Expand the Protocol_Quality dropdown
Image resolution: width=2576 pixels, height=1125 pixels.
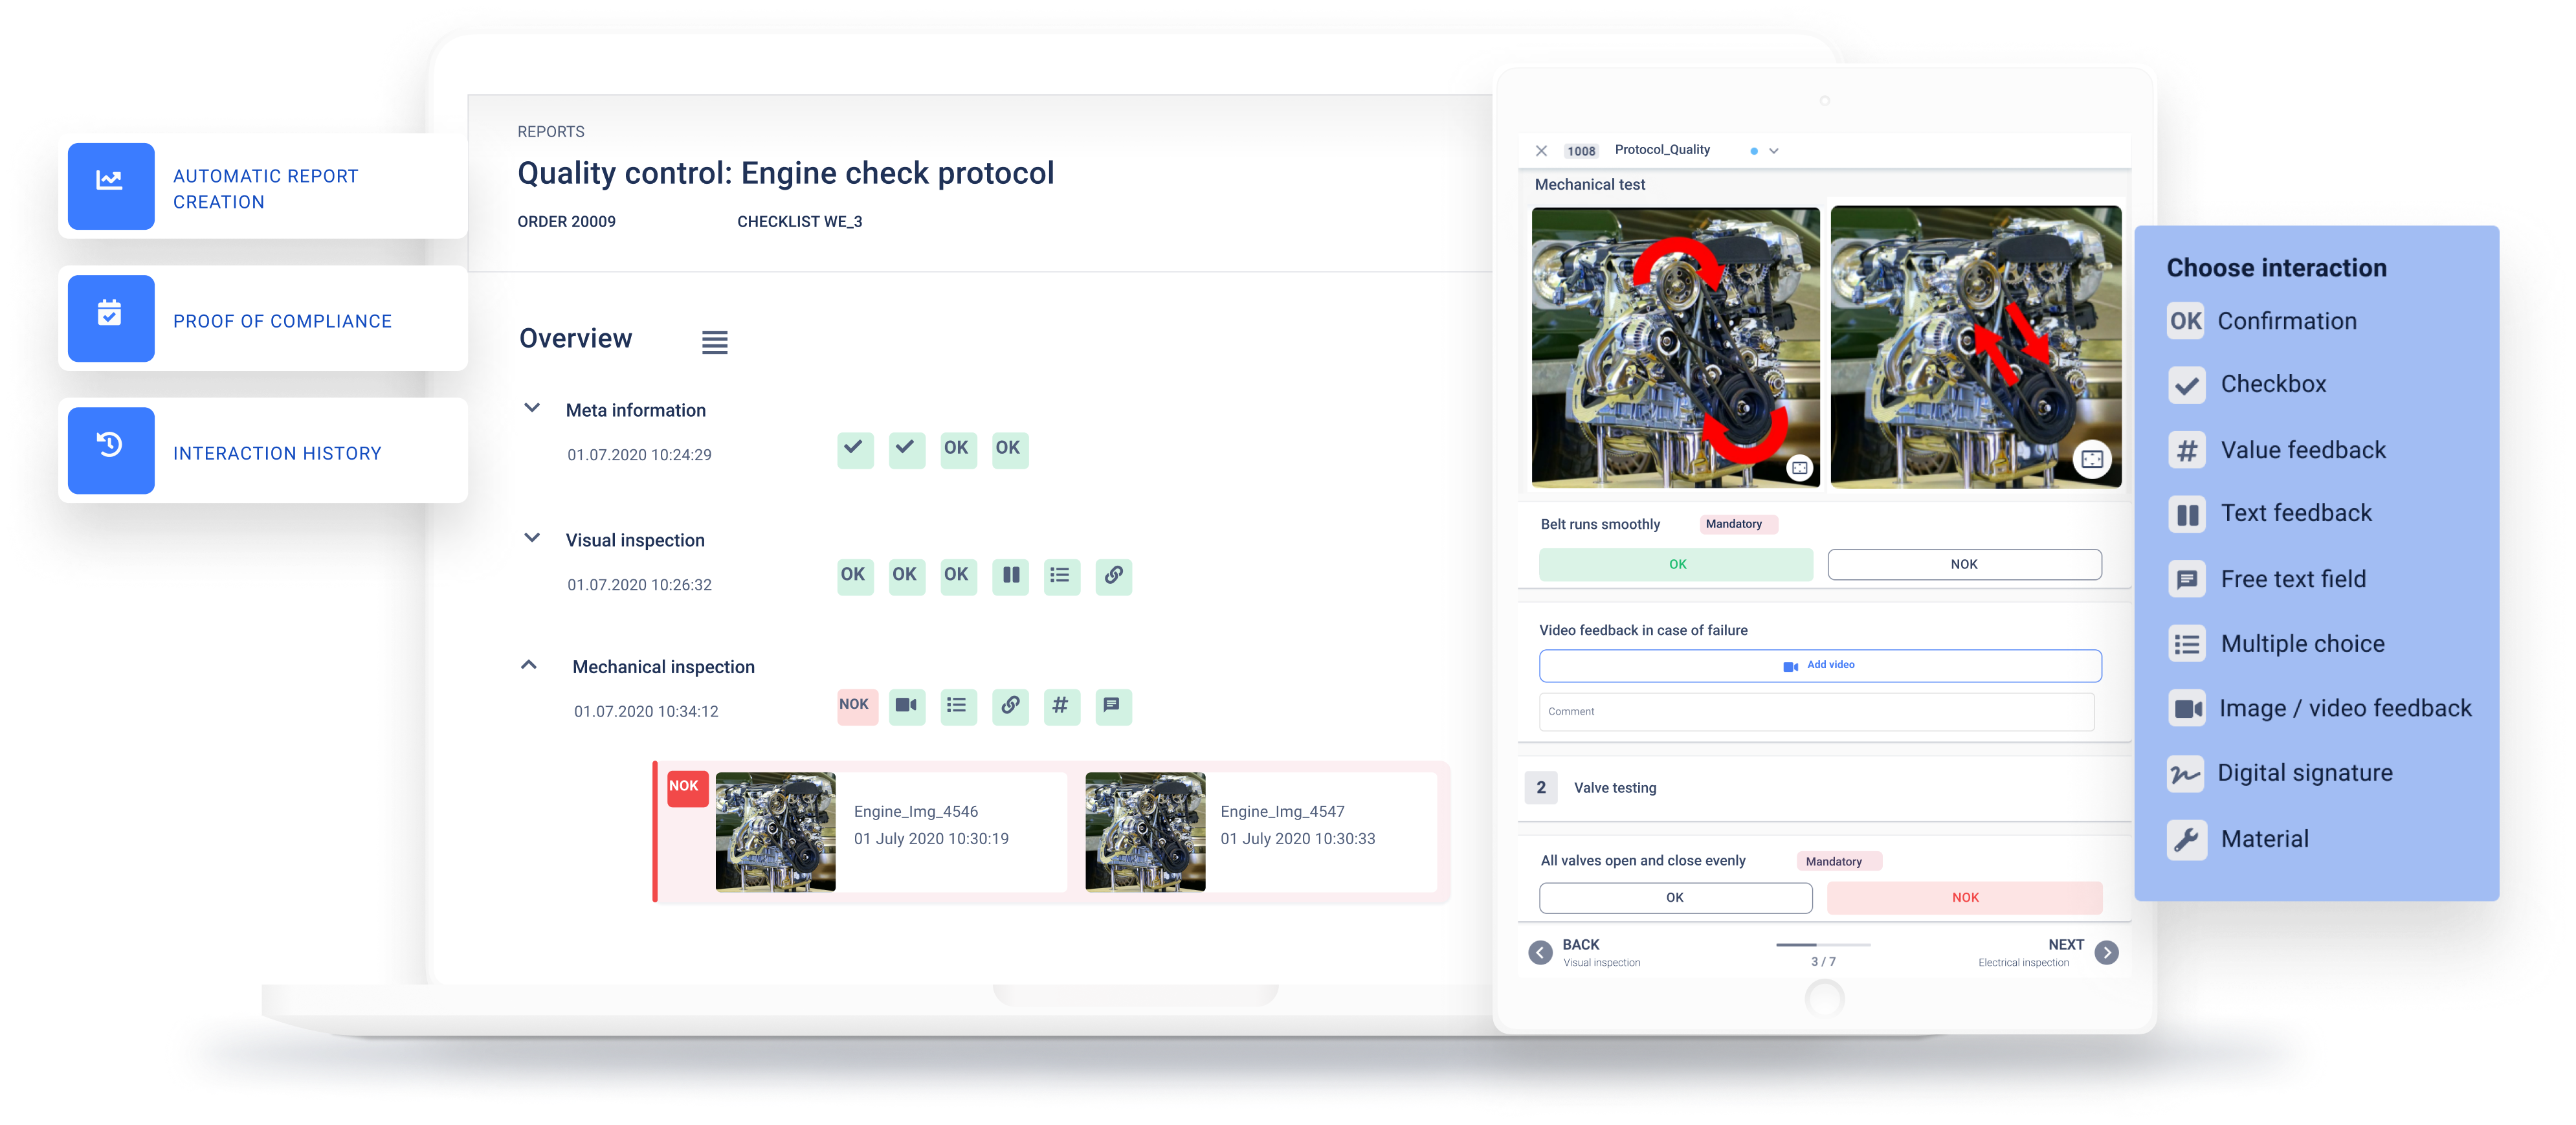click(x=1773, y=150)
